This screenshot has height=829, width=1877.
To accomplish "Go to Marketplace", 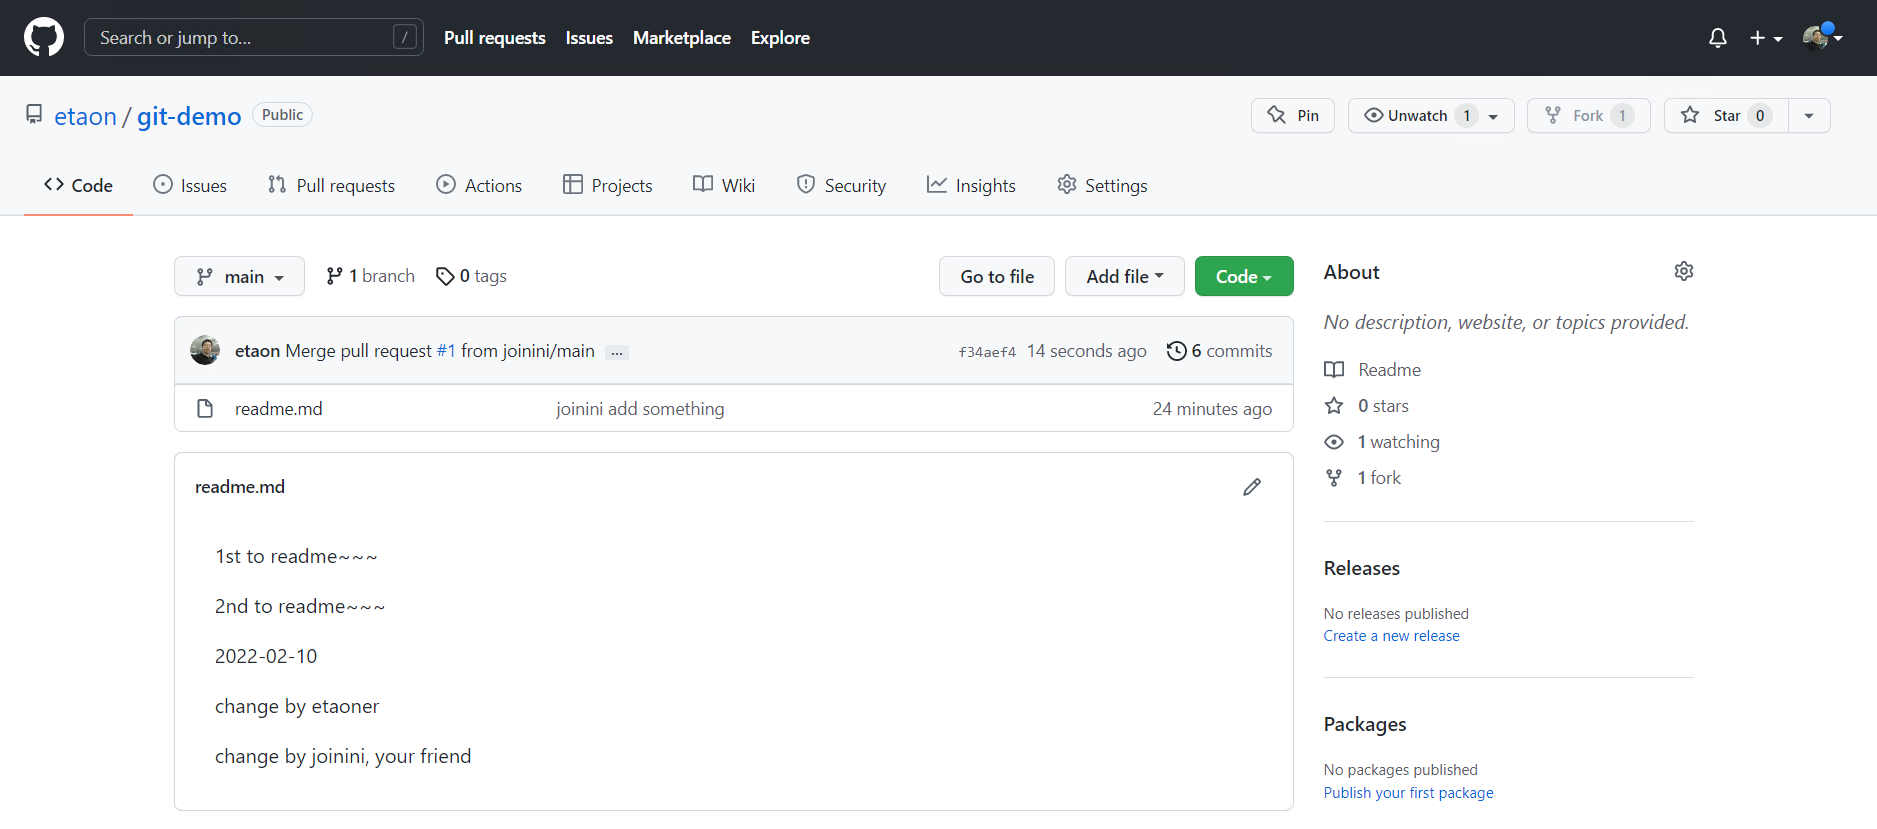I will [682, 38].
